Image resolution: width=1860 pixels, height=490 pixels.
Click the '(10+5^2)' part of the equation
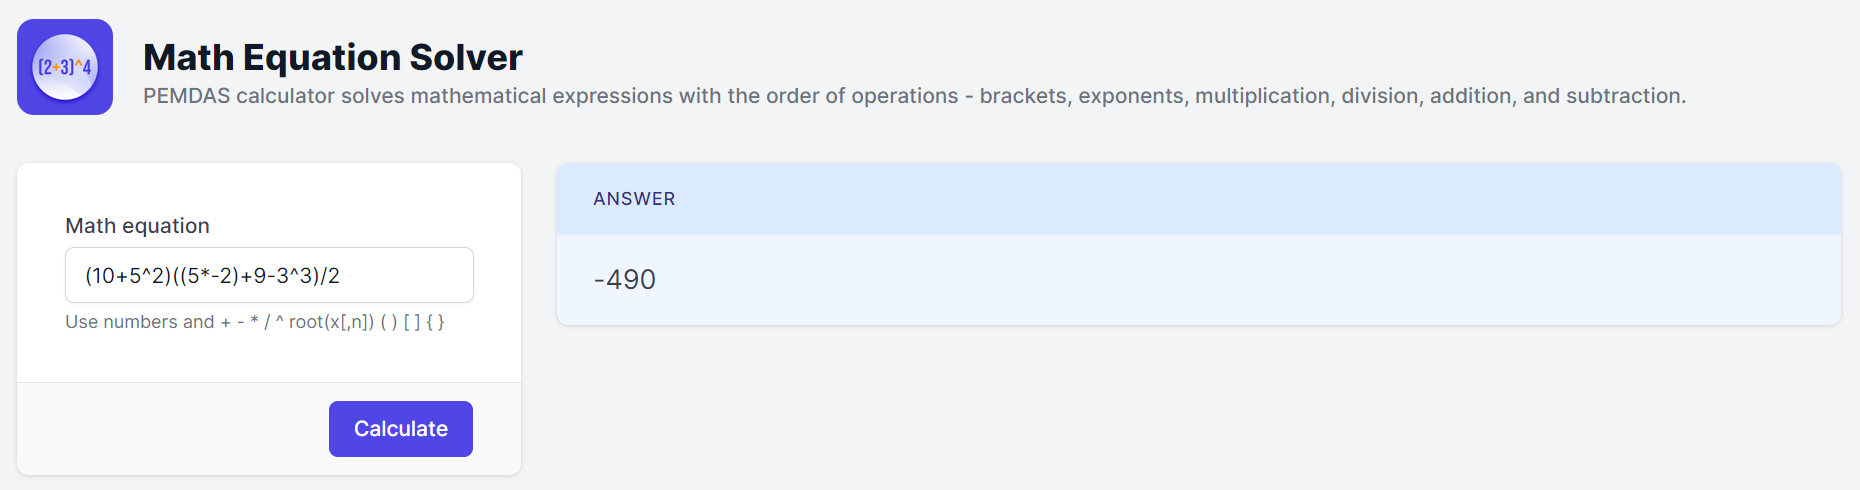(x=128, y=276)
